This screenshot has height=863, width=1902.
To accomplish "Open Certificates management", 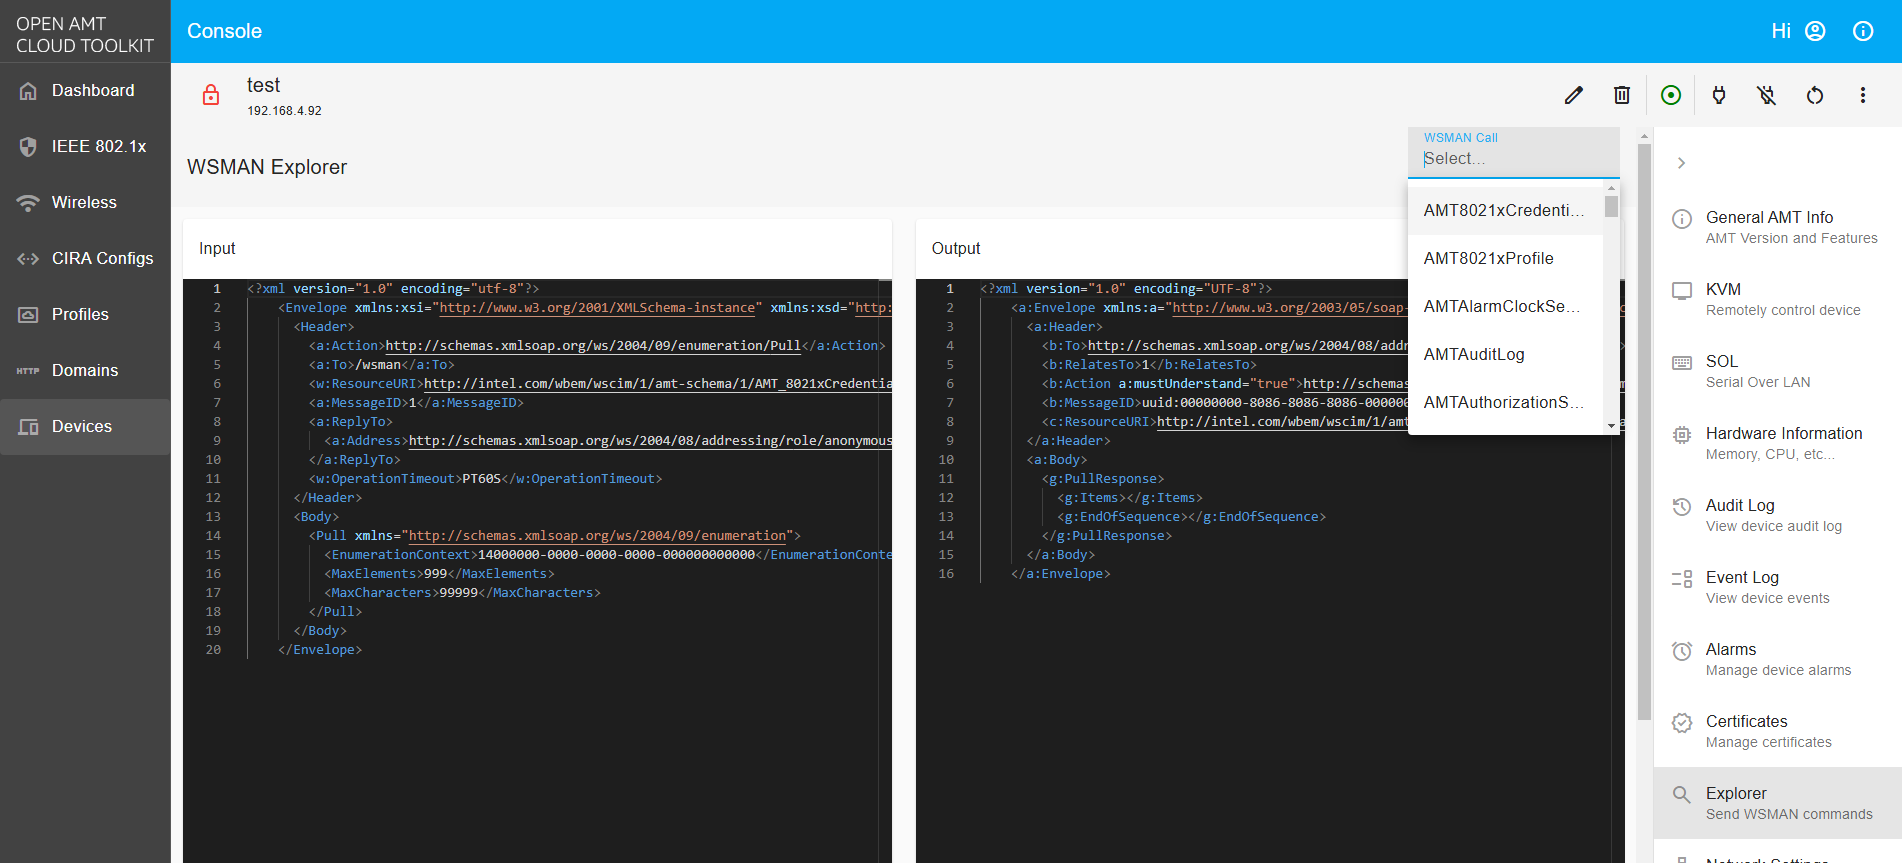I will click(x=1778, y=731).
